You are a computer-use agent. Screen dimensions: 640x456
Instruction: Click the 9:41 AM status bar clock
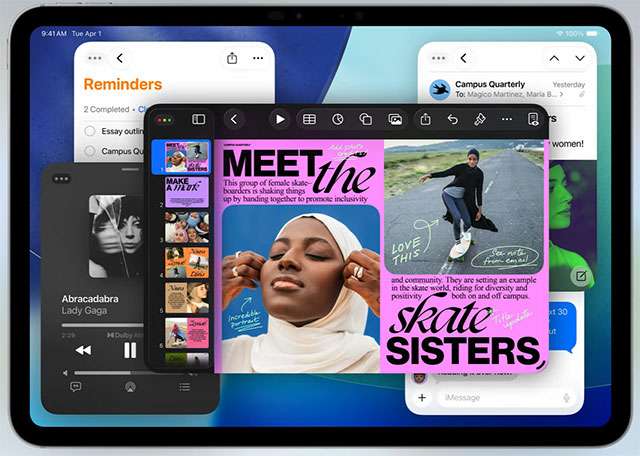click(x=53, y=33)
